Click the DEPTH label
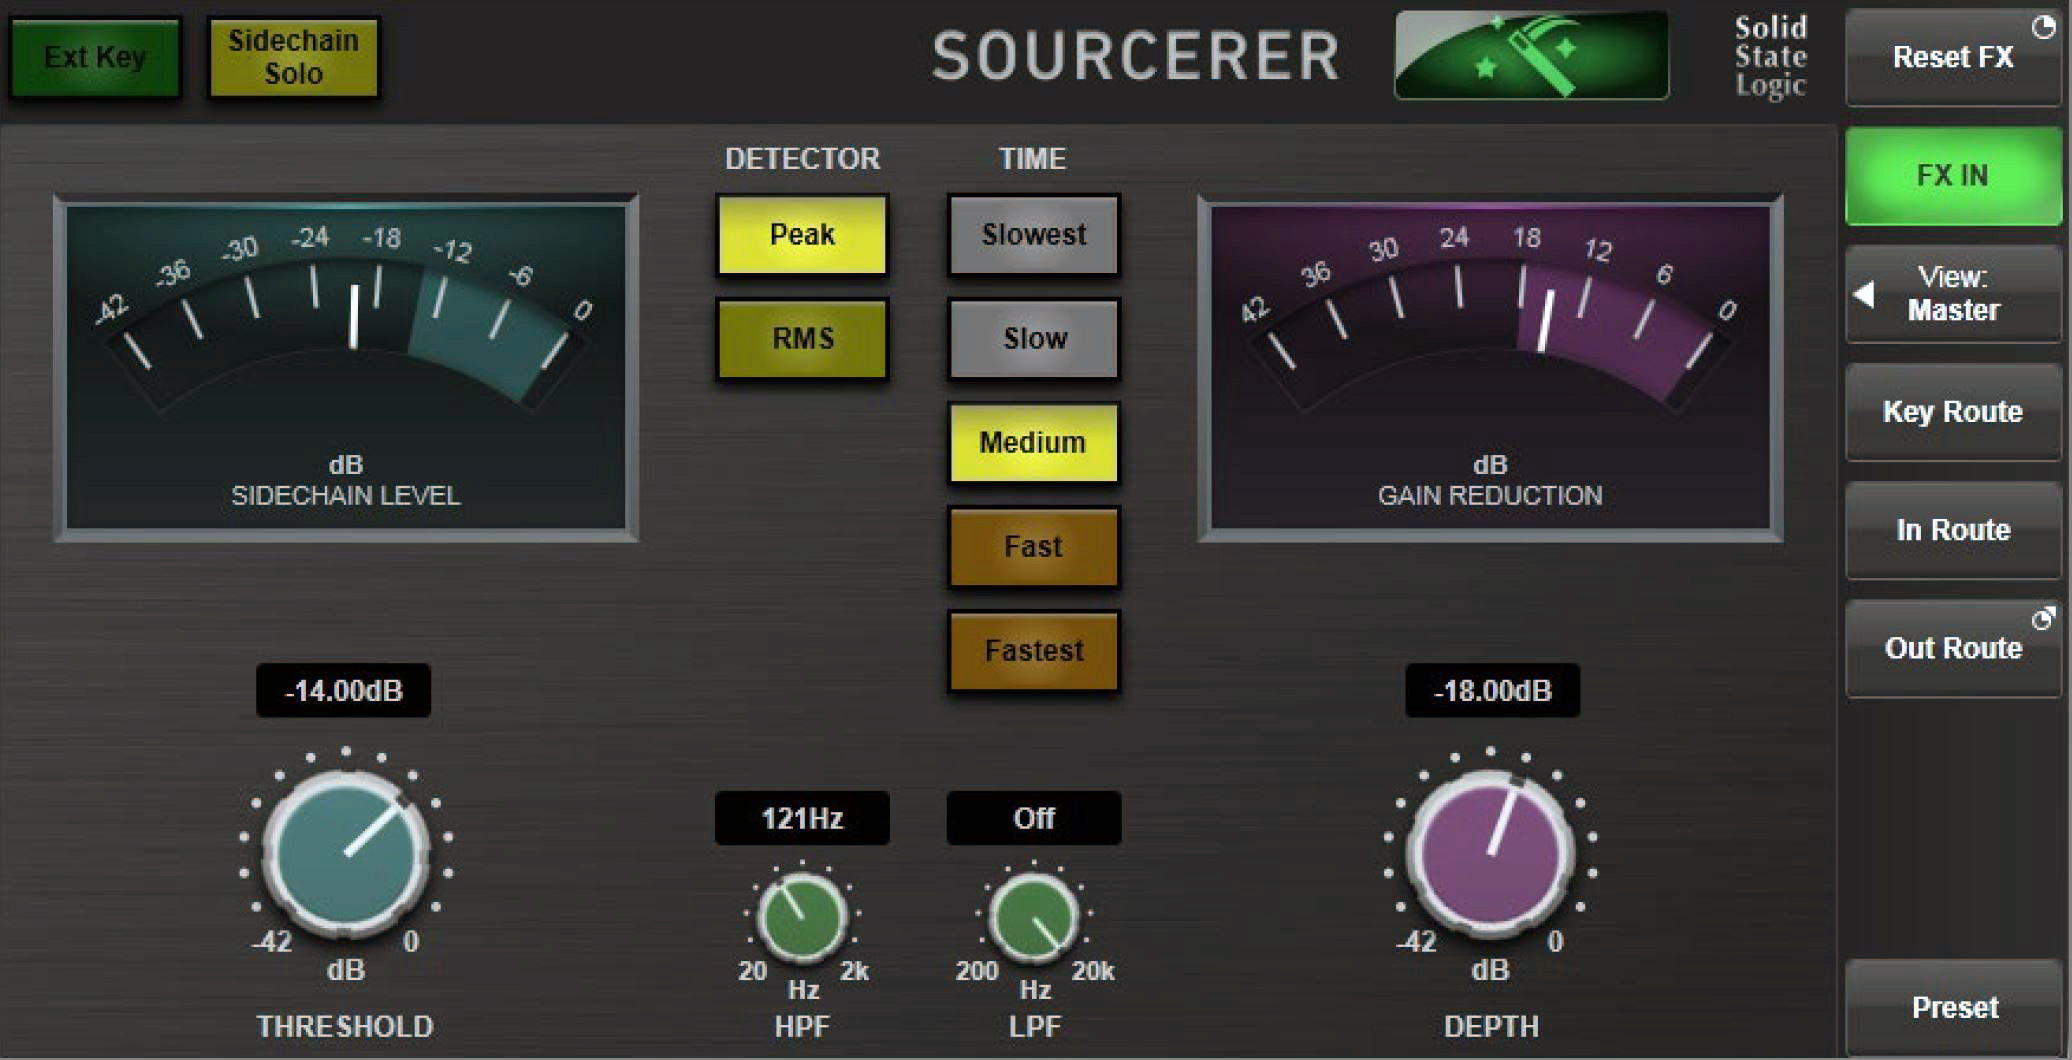Image resolution: width=2072 pixels, height=1060 pixels. [1490, 1026]
